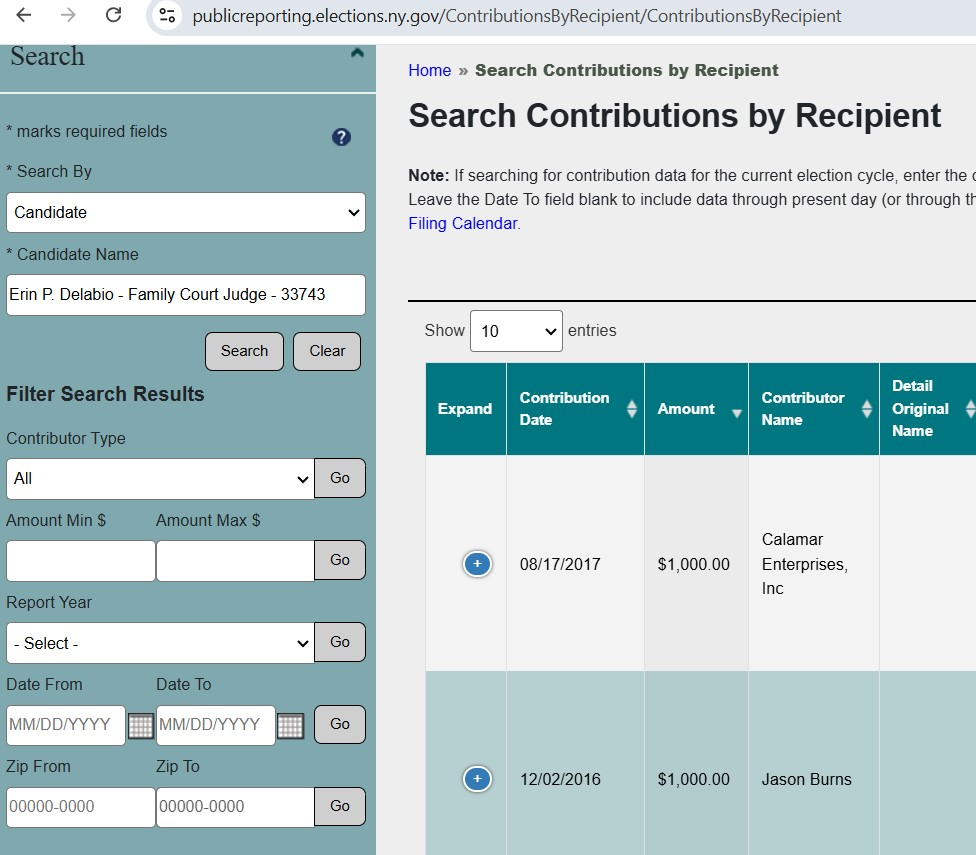Expand the Calamar Enterprises contribution row

[477, 564]
